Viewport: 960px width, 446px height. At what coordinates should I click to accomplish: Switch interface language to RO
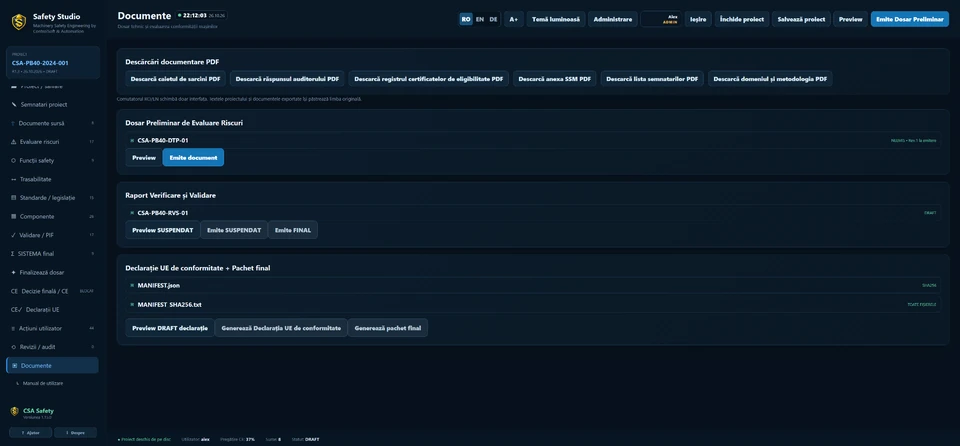(x=466, y=19)
